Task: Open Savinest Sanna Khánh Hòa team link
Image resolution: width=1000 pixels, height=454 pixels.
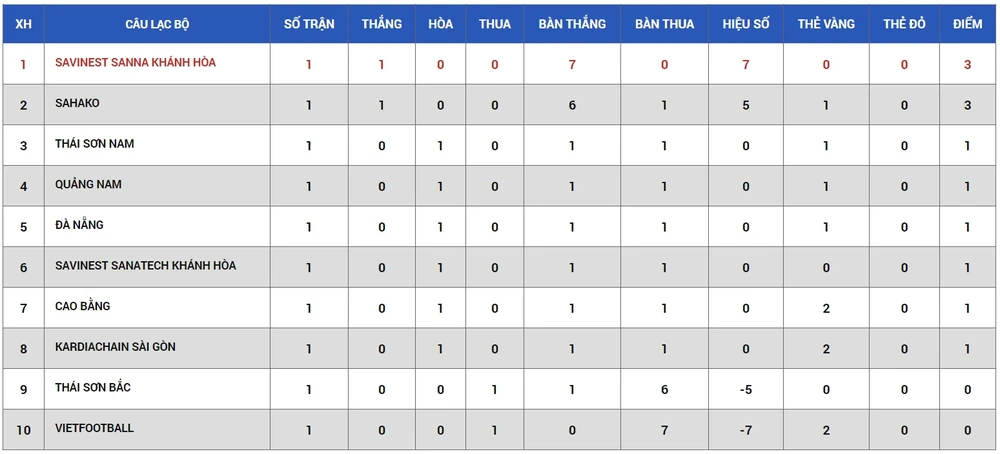Action: click(x=135, y=62)
